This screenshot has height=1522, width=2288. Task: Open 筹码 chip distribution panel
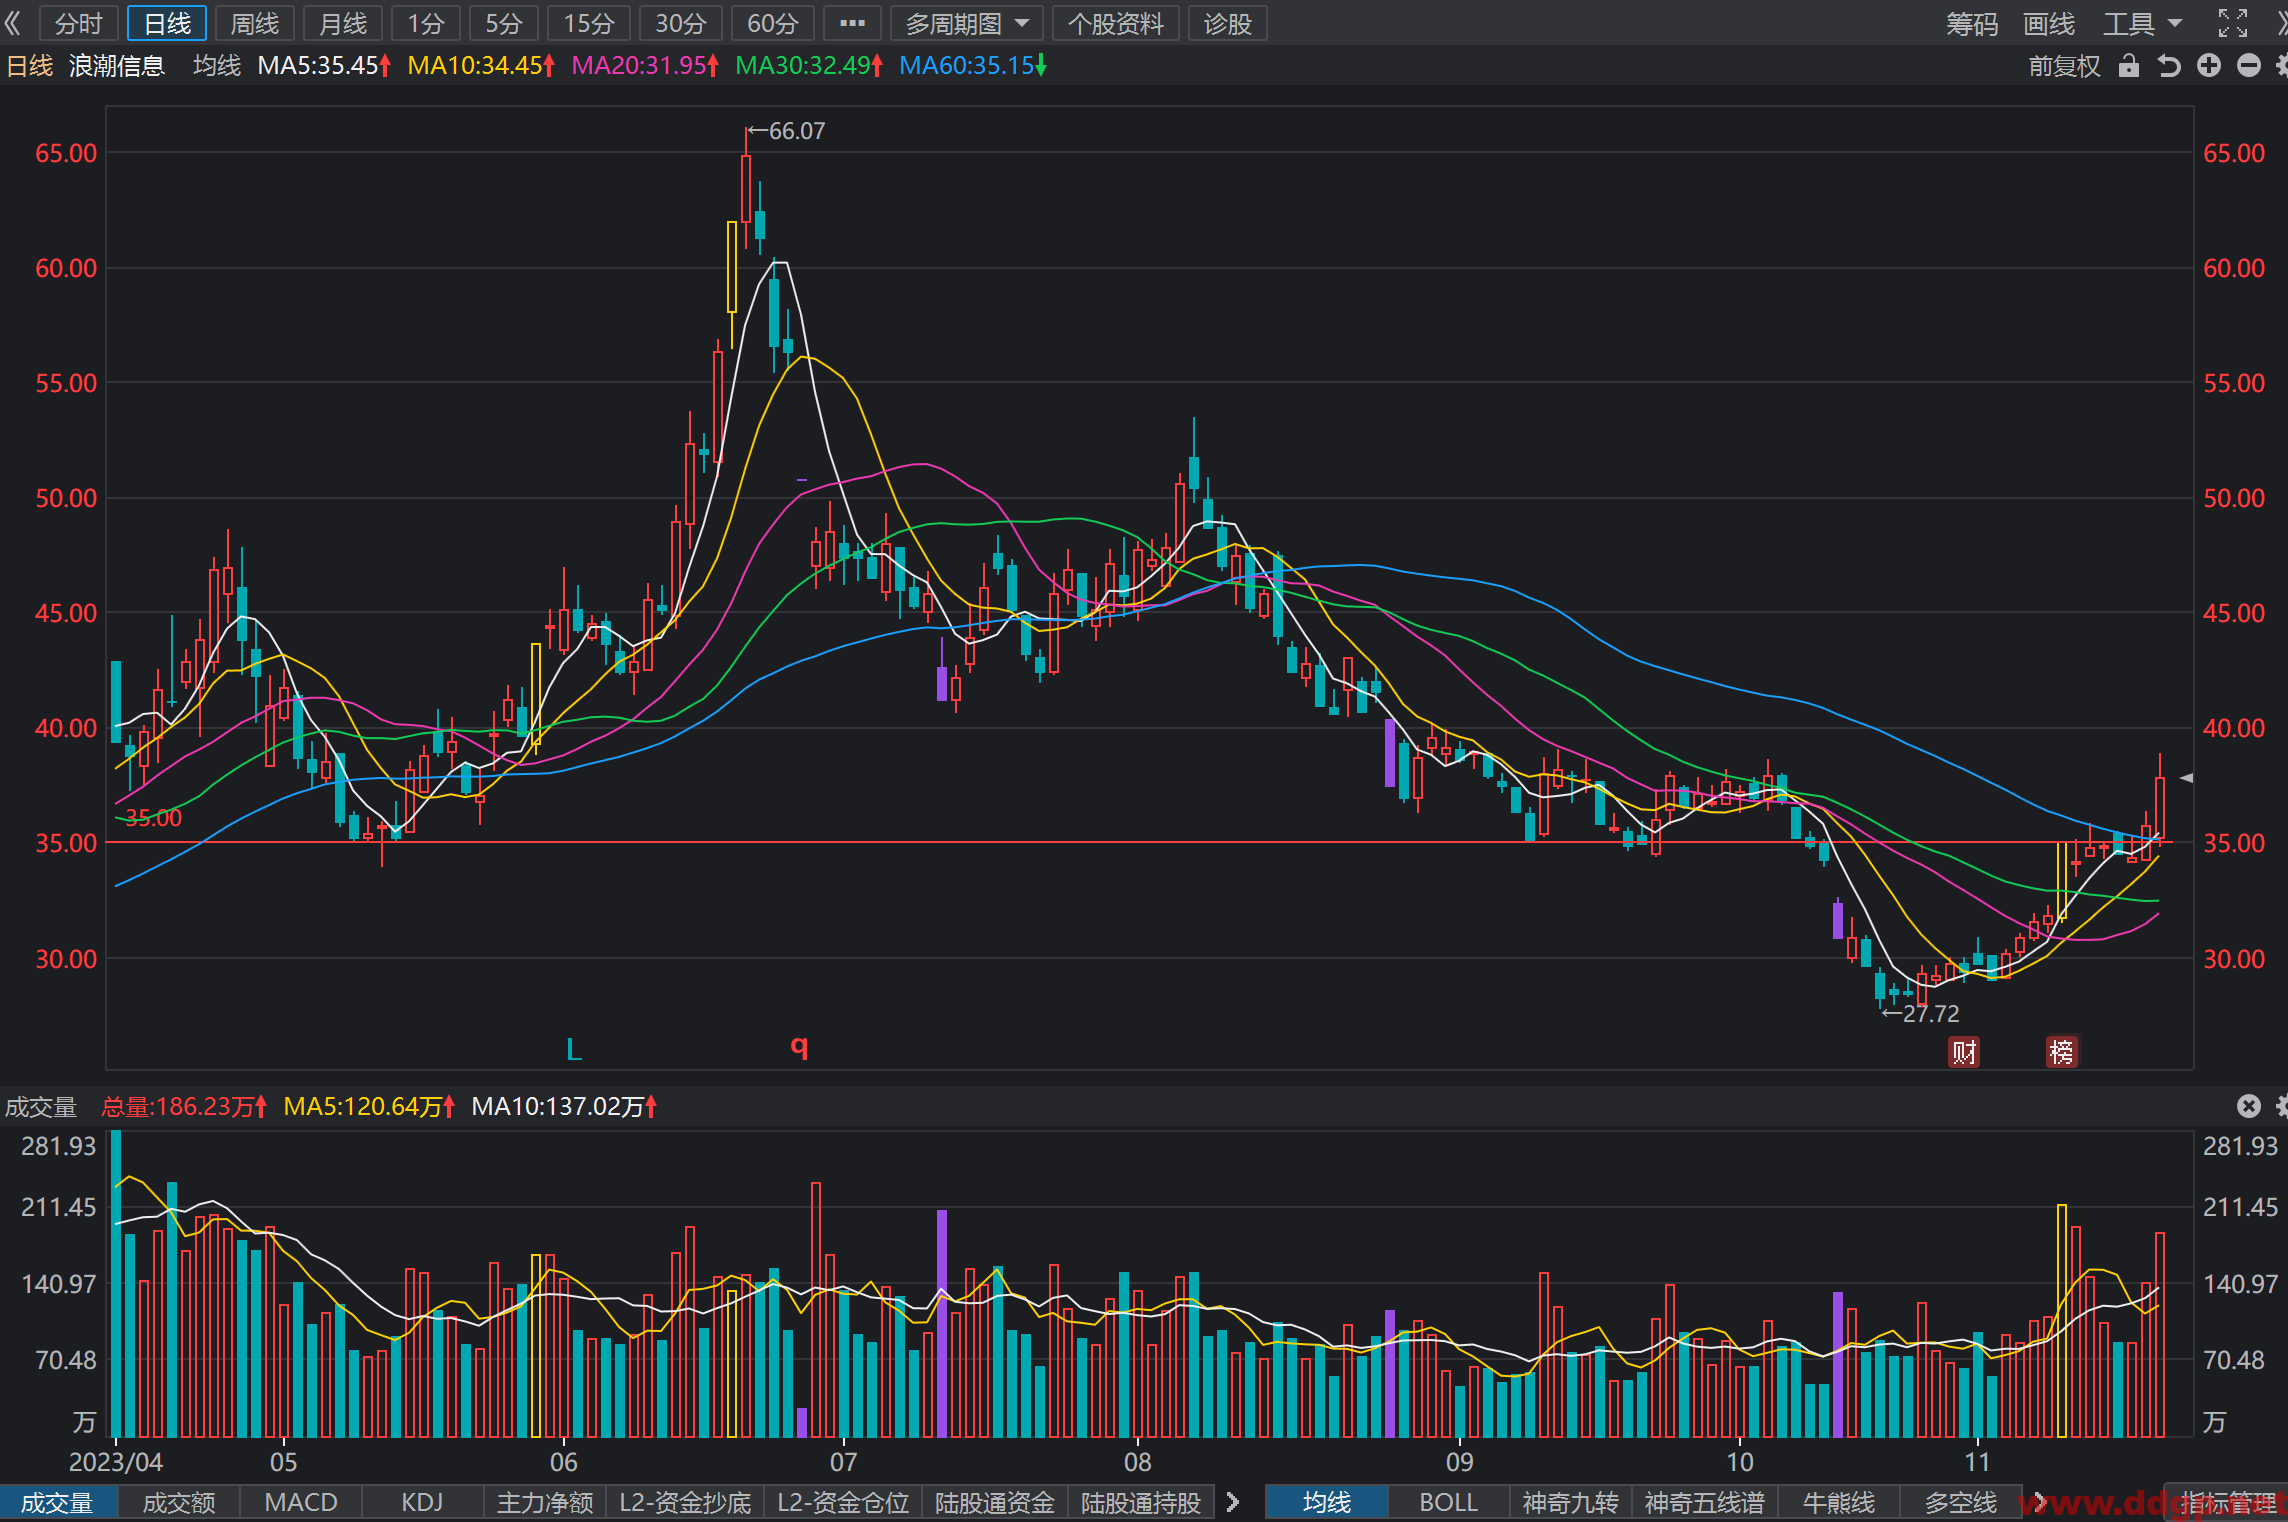pos(1971,23)
